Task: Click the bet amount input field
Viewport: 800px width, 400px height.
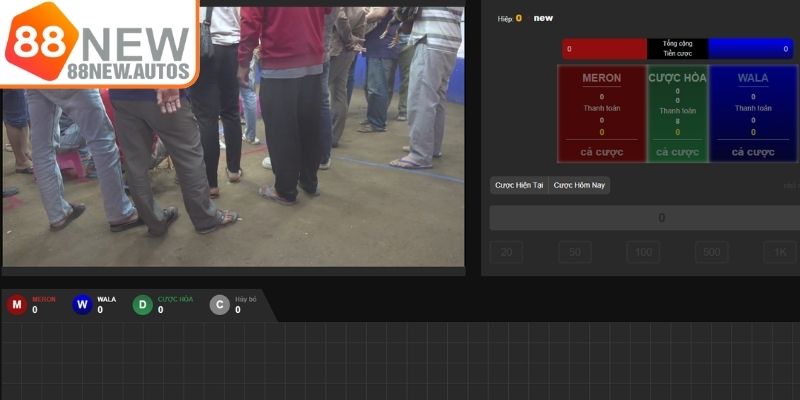Action: click(645, 218)
